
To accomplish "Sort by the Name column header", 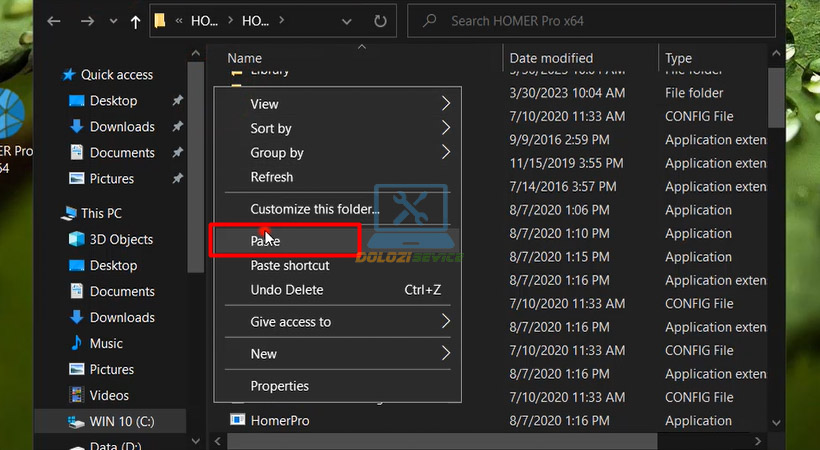I will [x=245, y=58].
